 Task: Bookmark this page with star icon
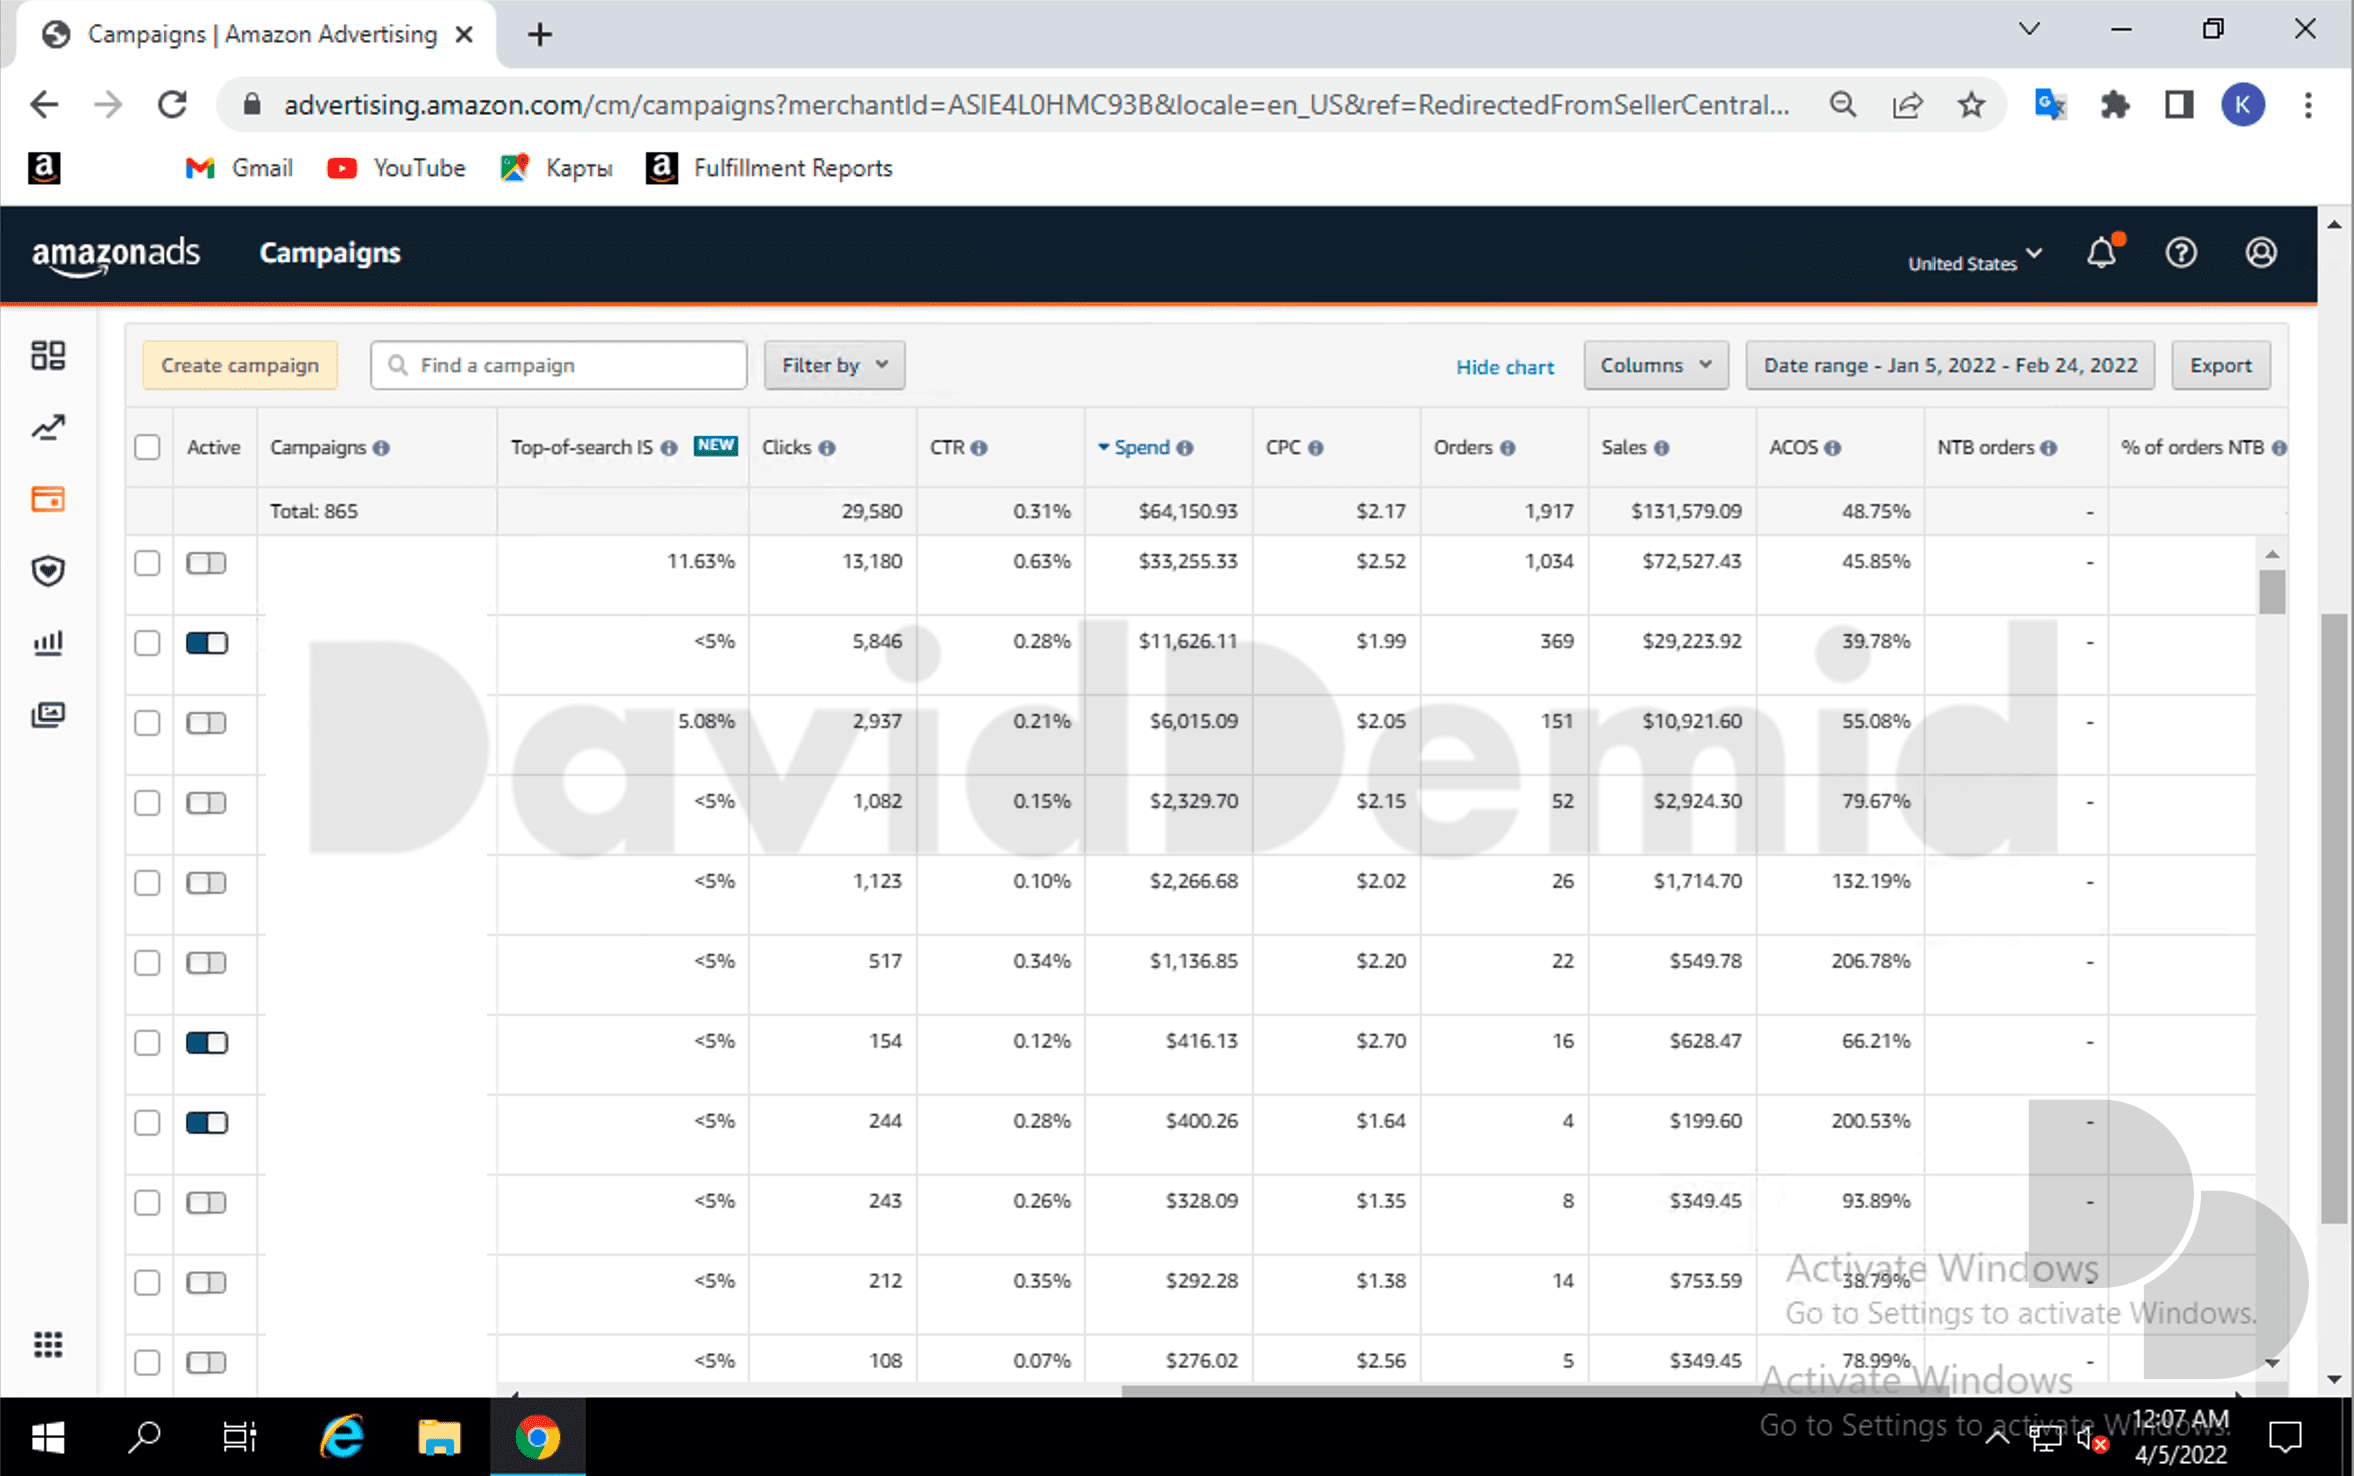click(1971, 104)
